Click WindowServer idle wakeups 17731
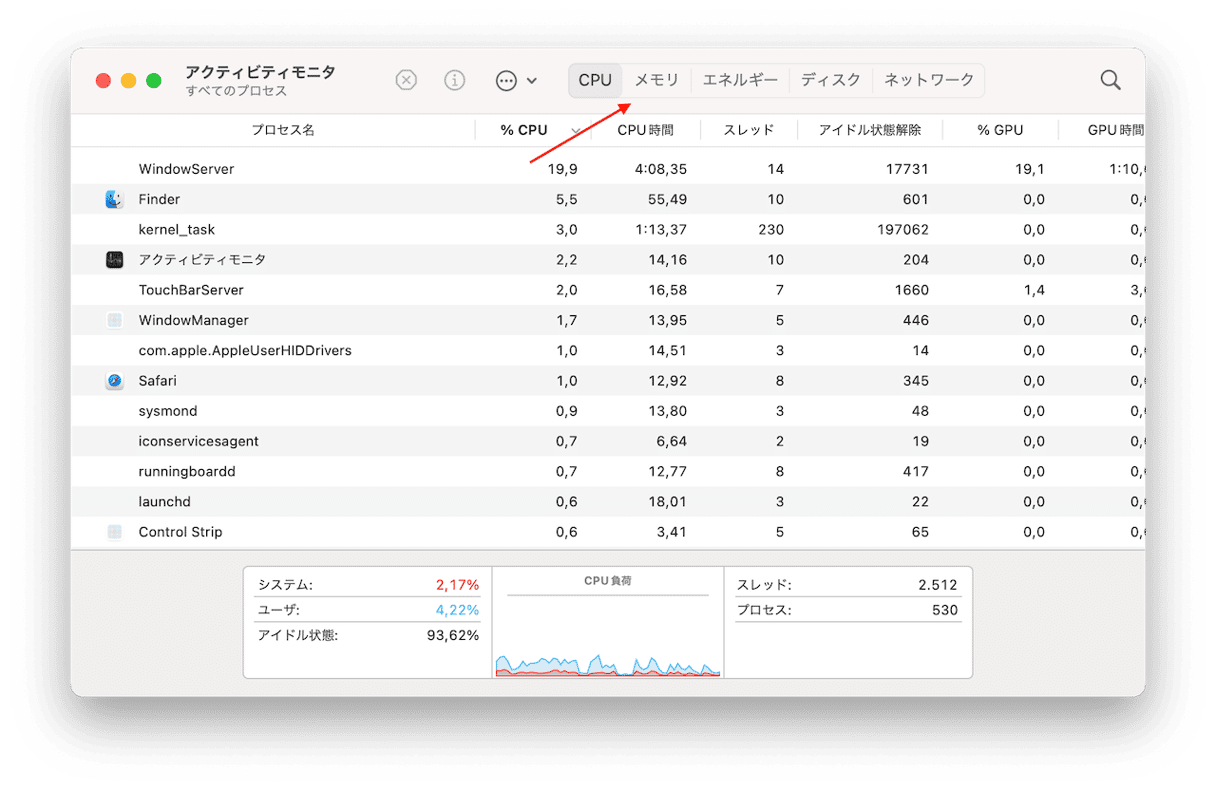Viewport: 1216px width, 790px height. (907, 169)
